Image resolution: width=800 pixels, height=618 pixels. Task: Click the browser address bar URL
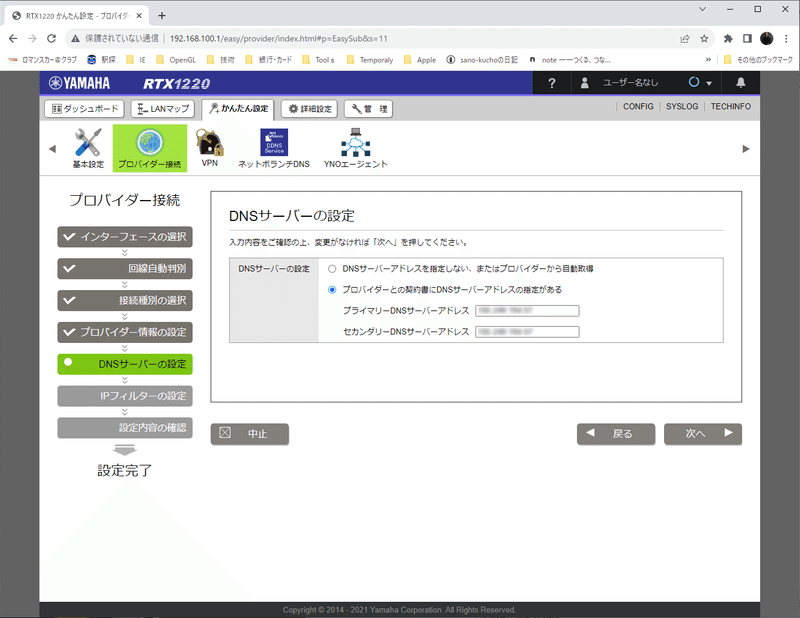coord(279,39)
